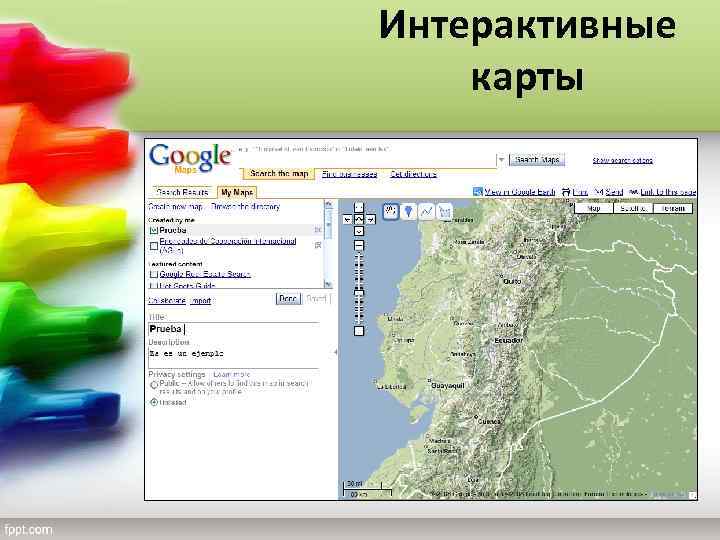This screenshot has width=720, height=540.
Task: Pan the map up with arrow button
Action: point(359,208)
